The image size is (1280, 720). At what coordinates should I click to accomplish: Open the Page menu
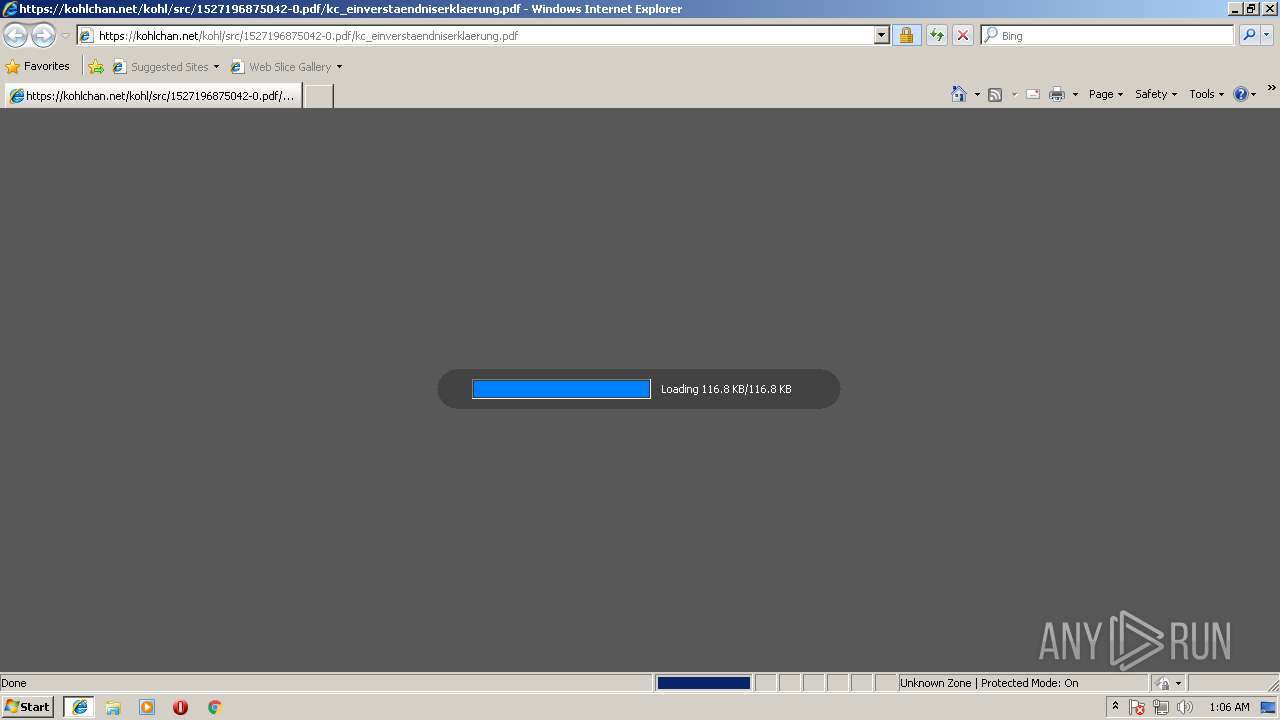[x=1106, y=94]
